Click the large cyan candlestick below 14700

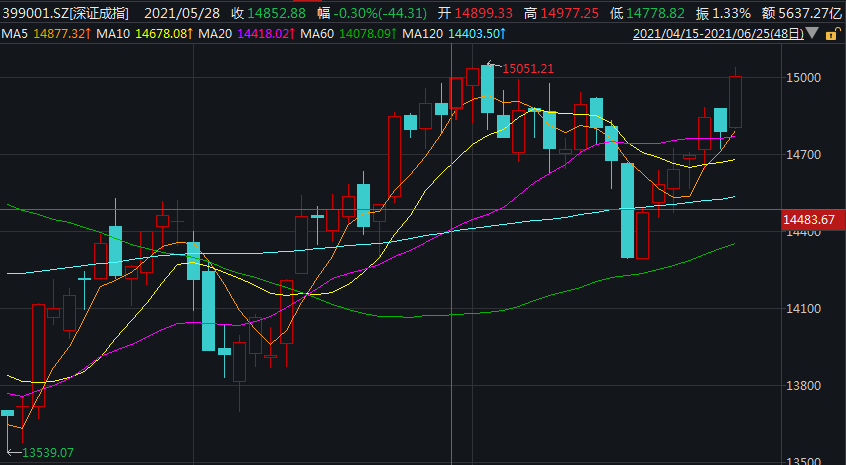pos(627,210)
